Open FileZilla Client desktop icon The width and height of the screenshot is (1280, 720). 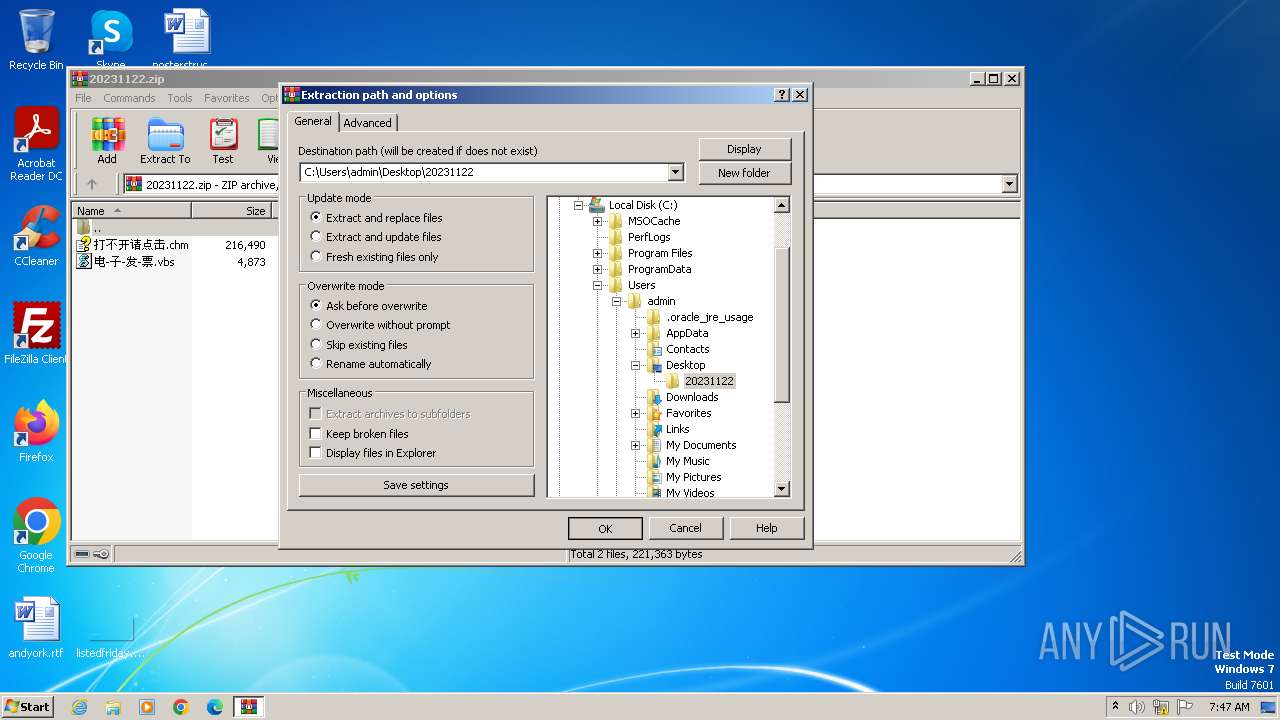(x=36, y=333)
